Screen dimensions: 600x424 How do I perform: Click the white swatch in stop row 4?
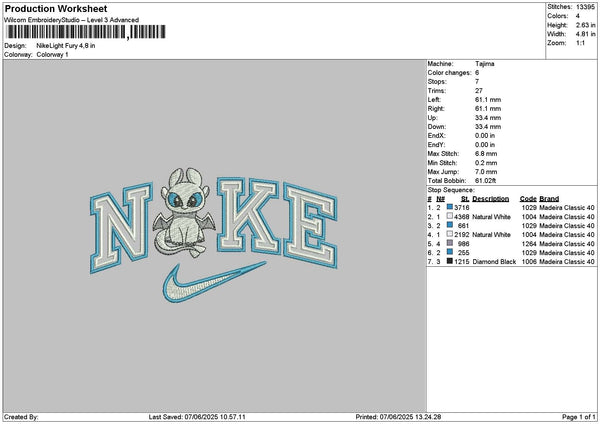coord(450,234)
